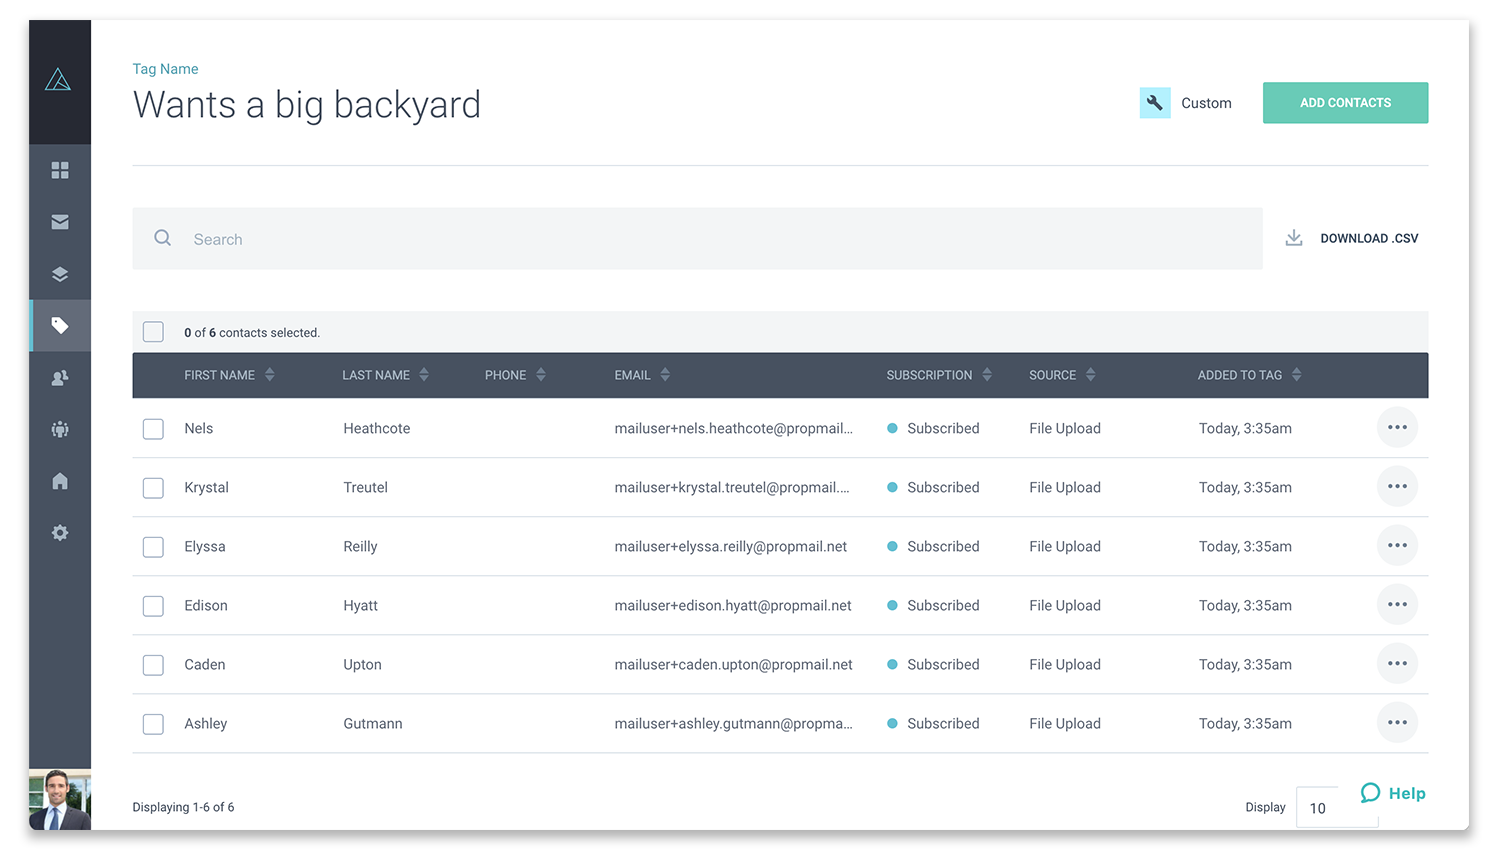Sort by First Name column arrows
The height and width of the screenshot is (851, 1498).
pyautogui.click(x=270, y=375)
